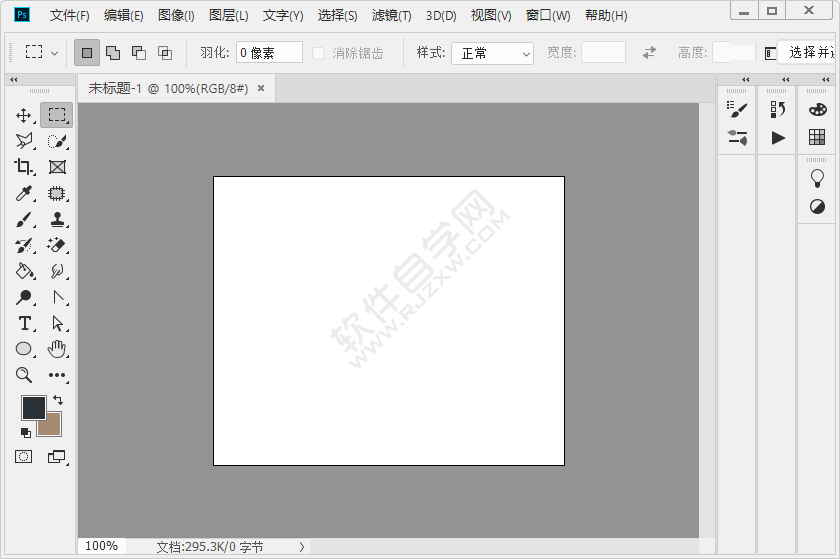This screenshot has width=840, height=559.
Task: Open the History panel icon
Action: click(x=778, y=109)
